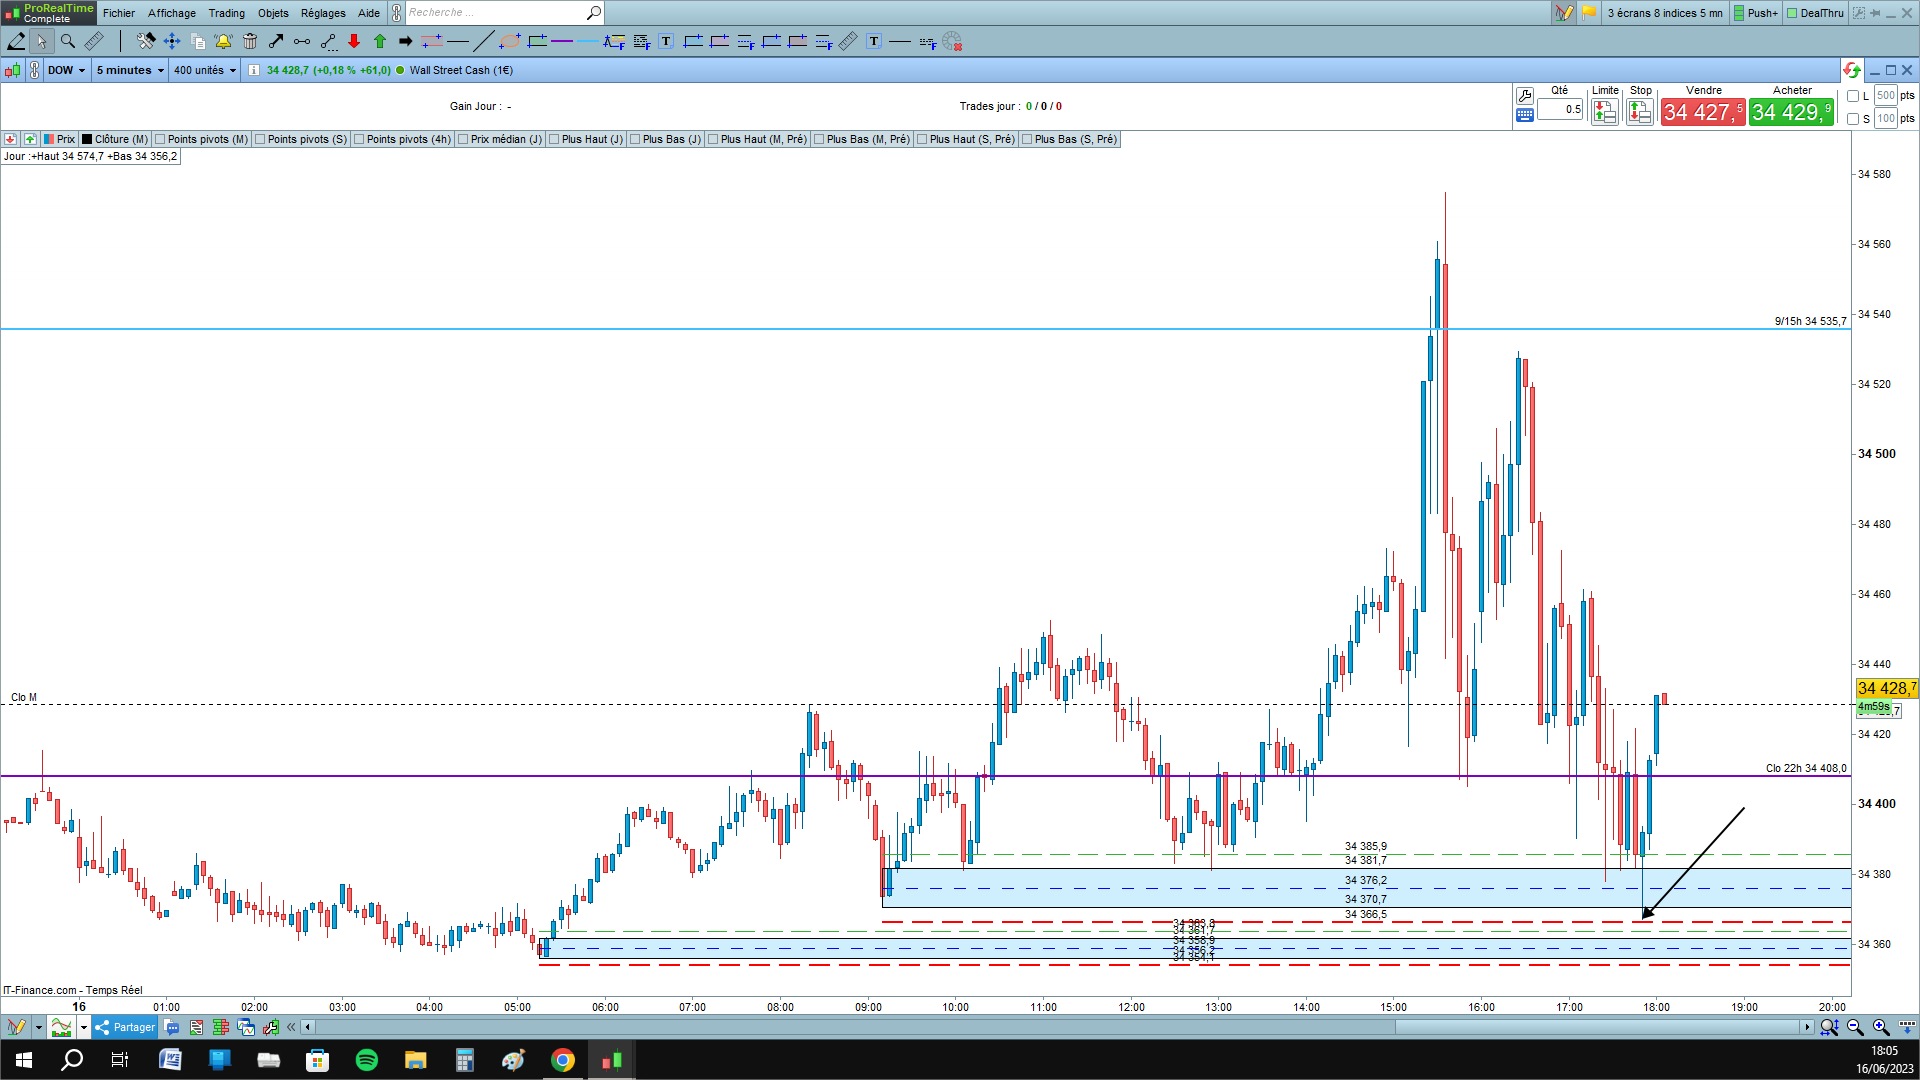Click the Partager share button
Screen dimensions: 1920x1080
pos(125,1027)
